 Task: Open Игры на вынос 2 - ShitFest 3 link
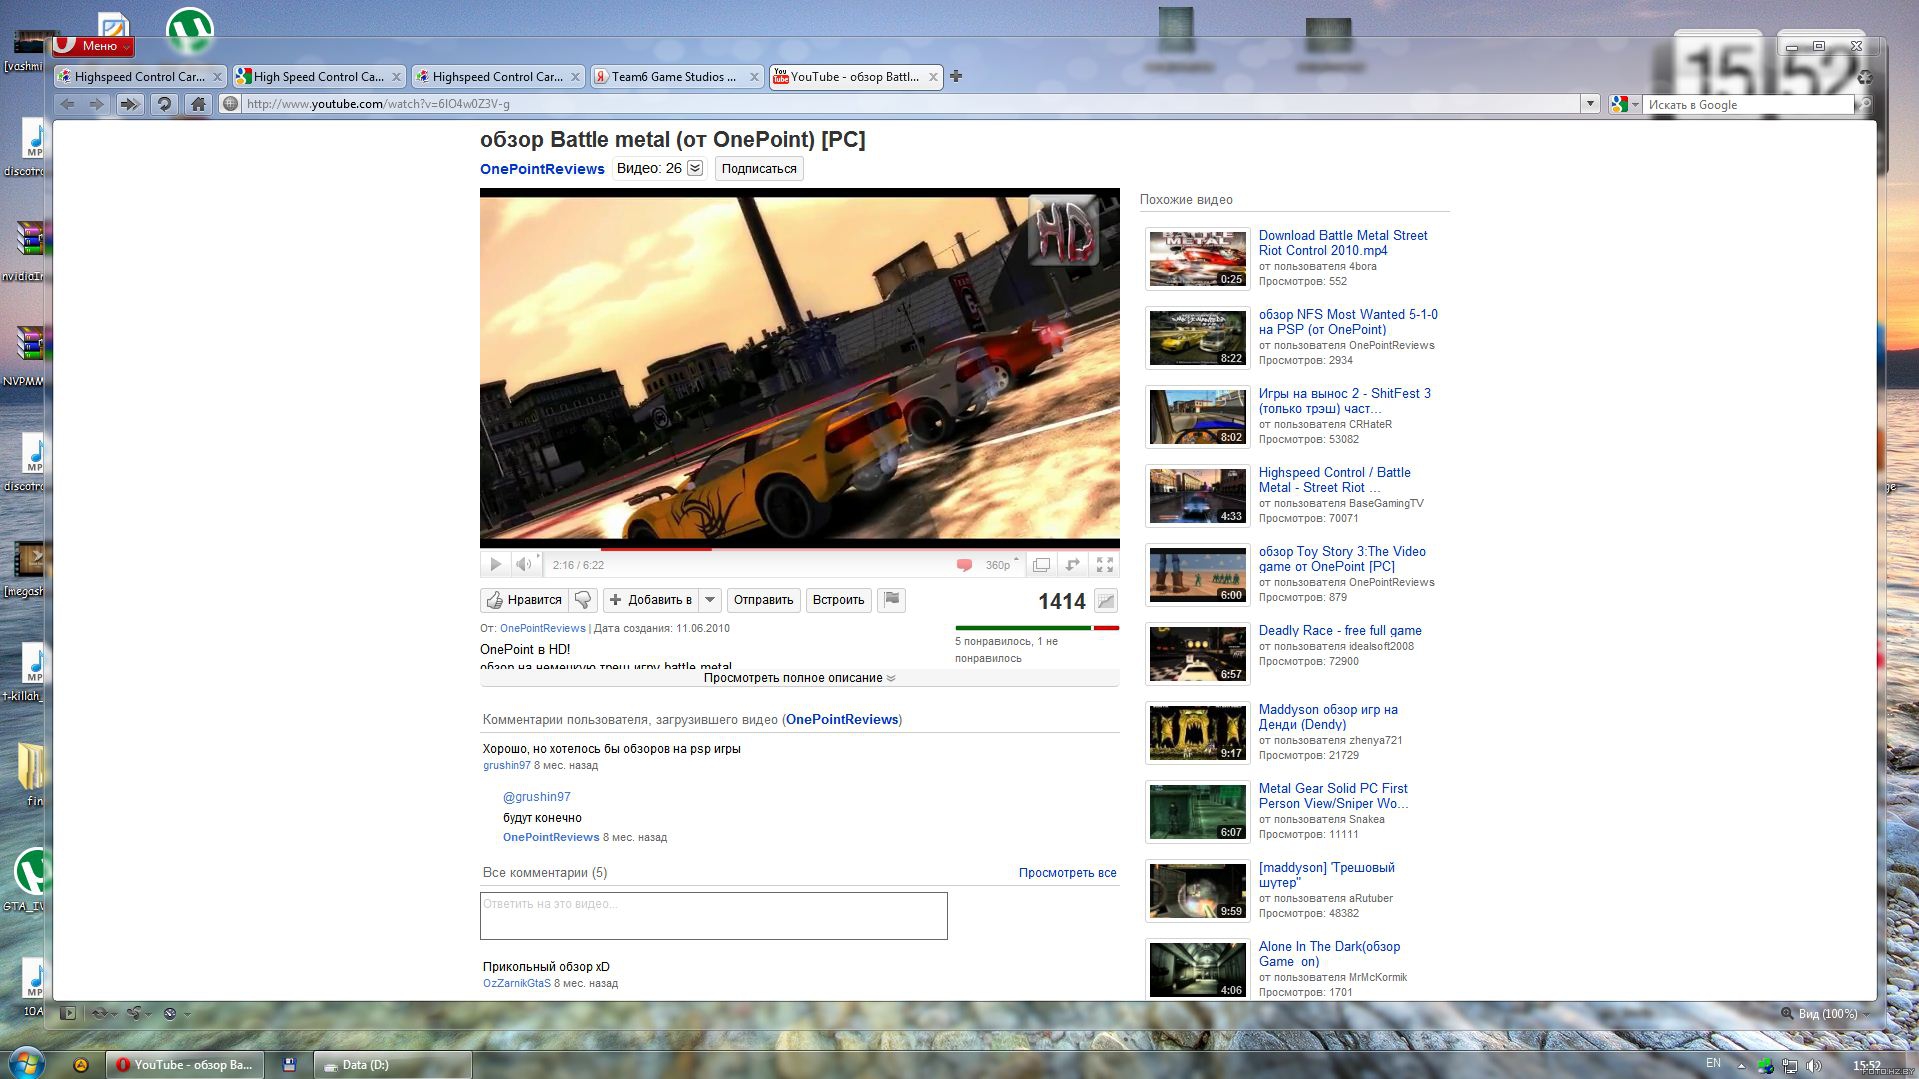[x=1344, y=401]
